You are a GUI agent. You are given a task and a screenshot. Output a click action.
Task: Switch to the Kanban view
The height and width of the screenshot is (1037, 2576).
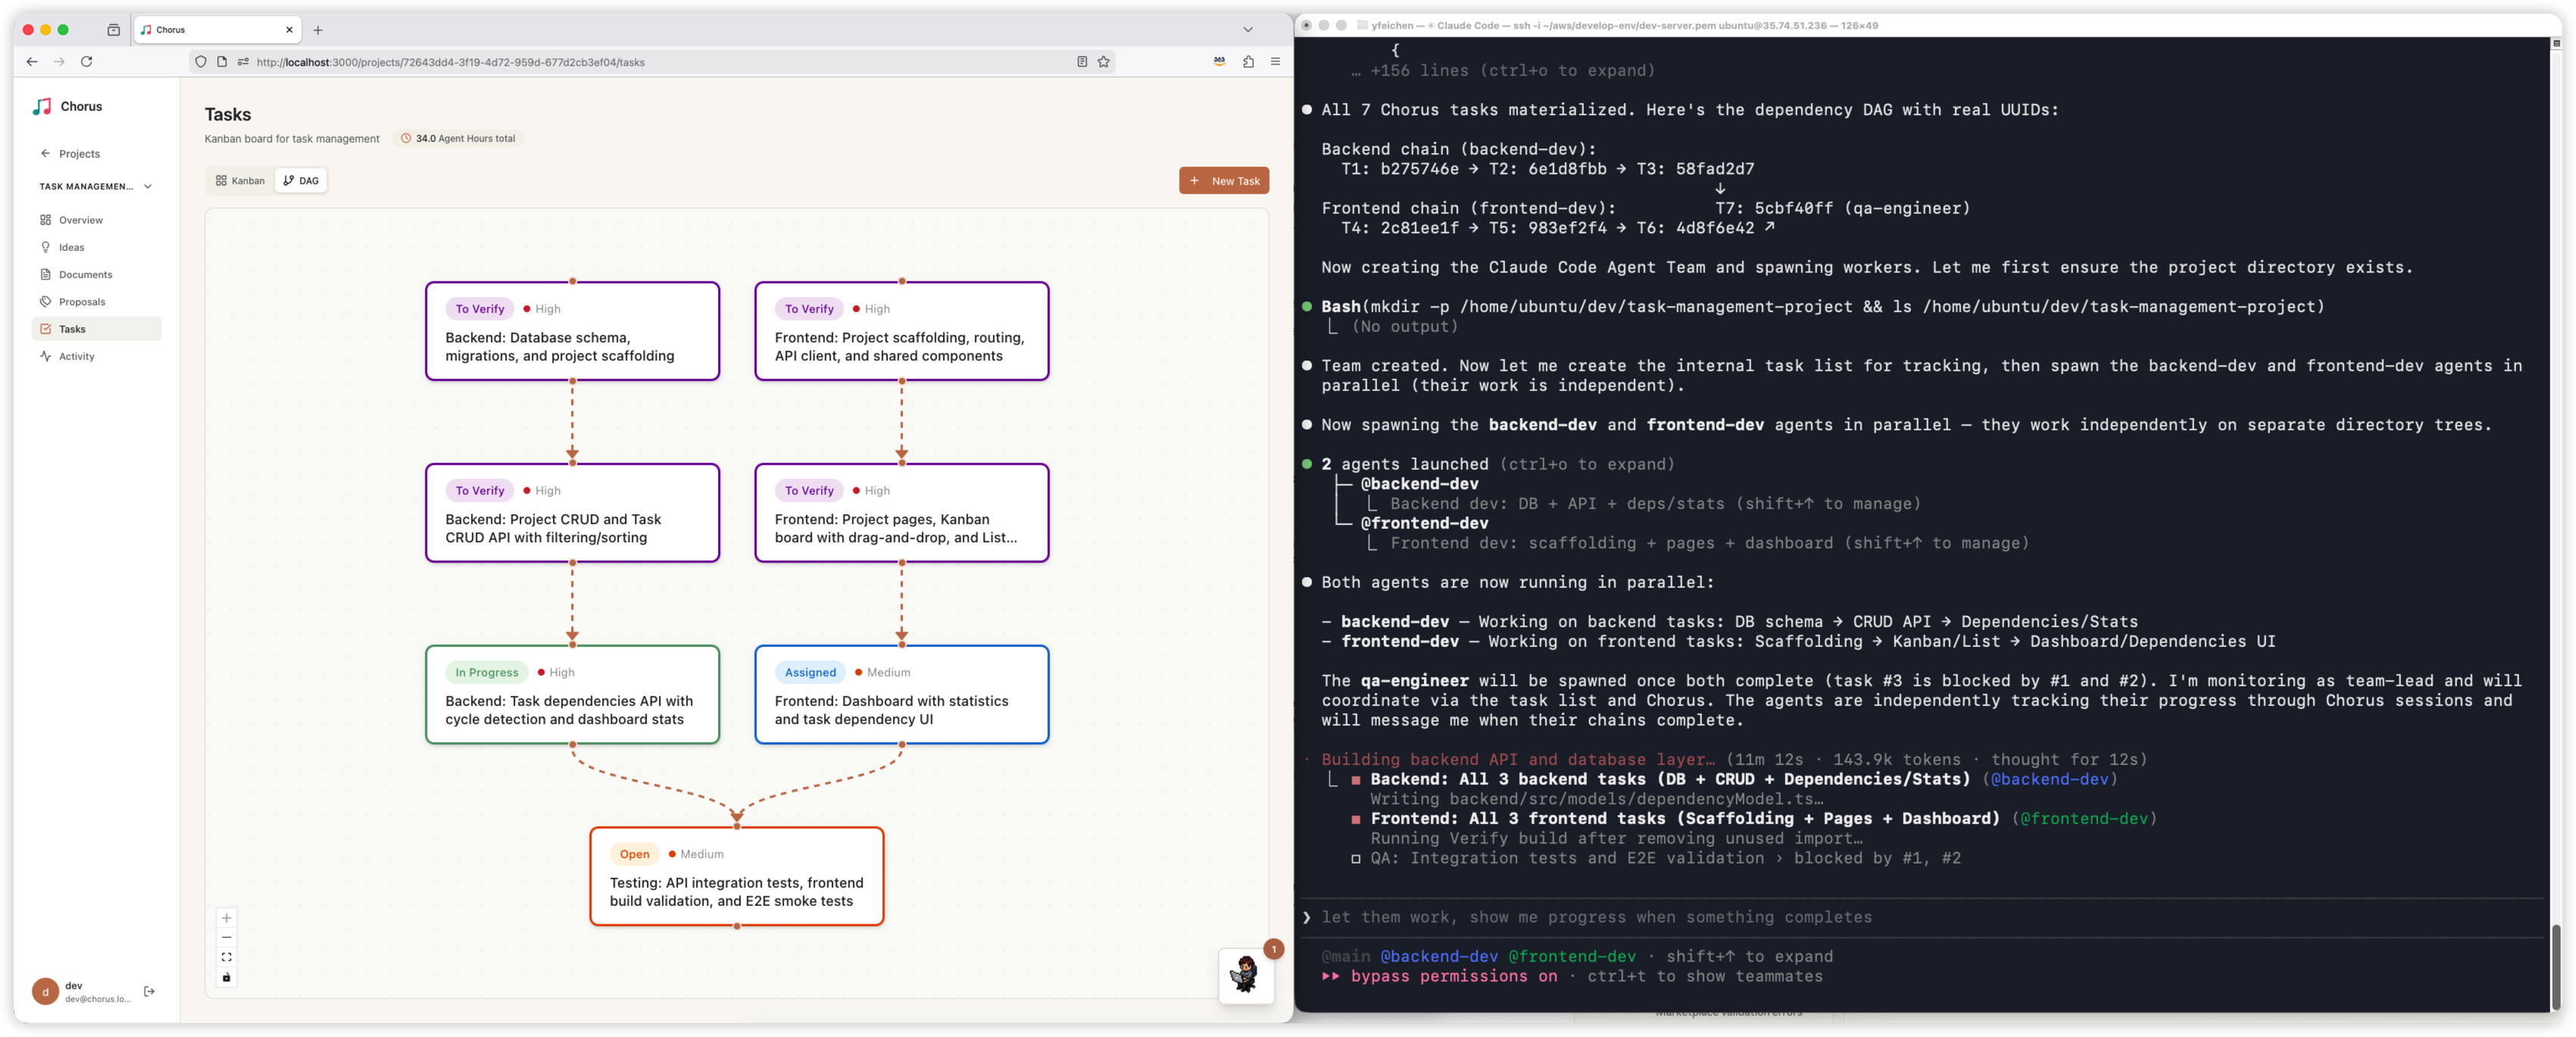tap(240, 181)
